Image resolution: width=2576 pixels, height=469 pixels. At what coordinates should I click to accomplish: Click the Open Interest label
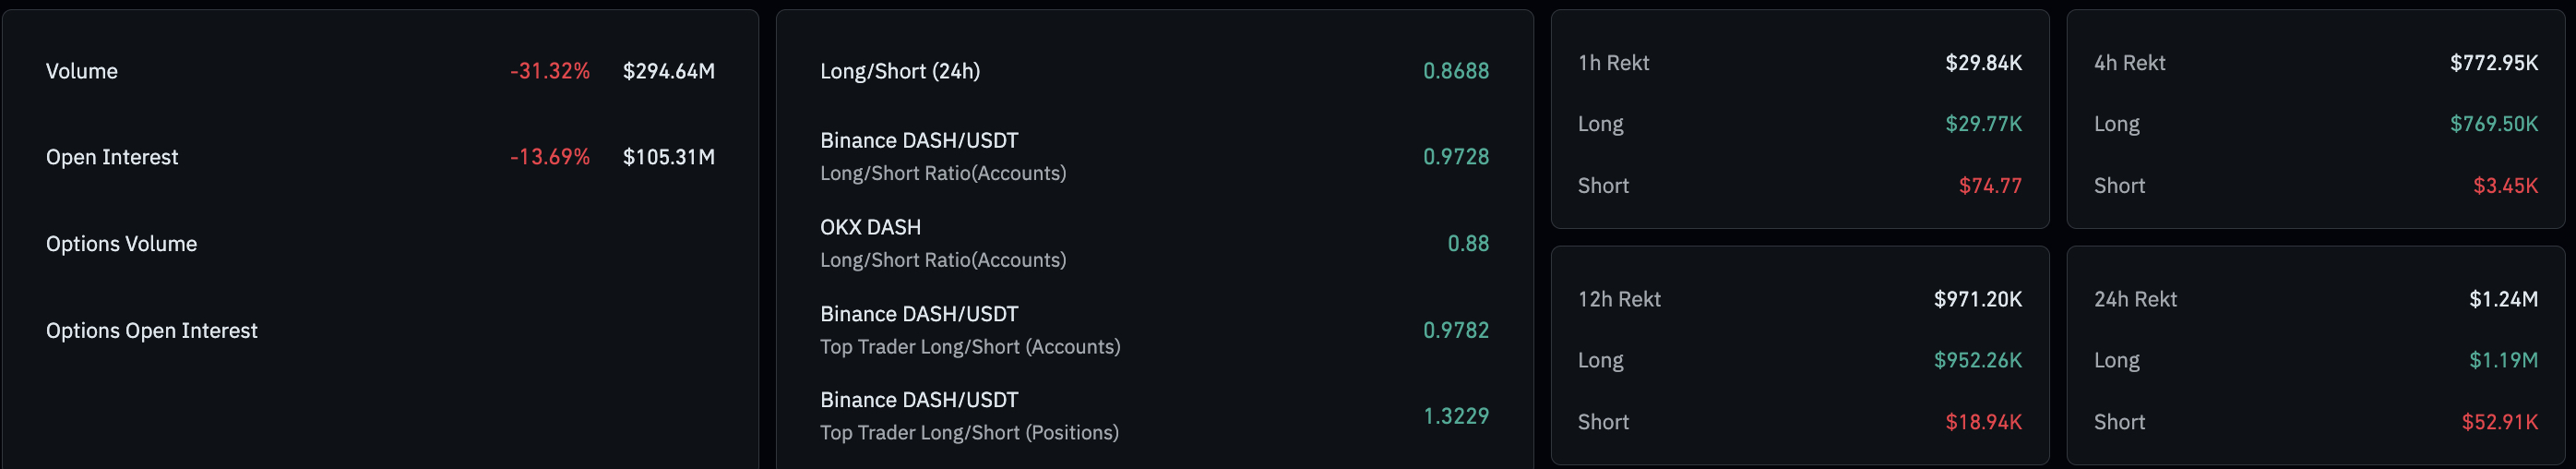112,157
